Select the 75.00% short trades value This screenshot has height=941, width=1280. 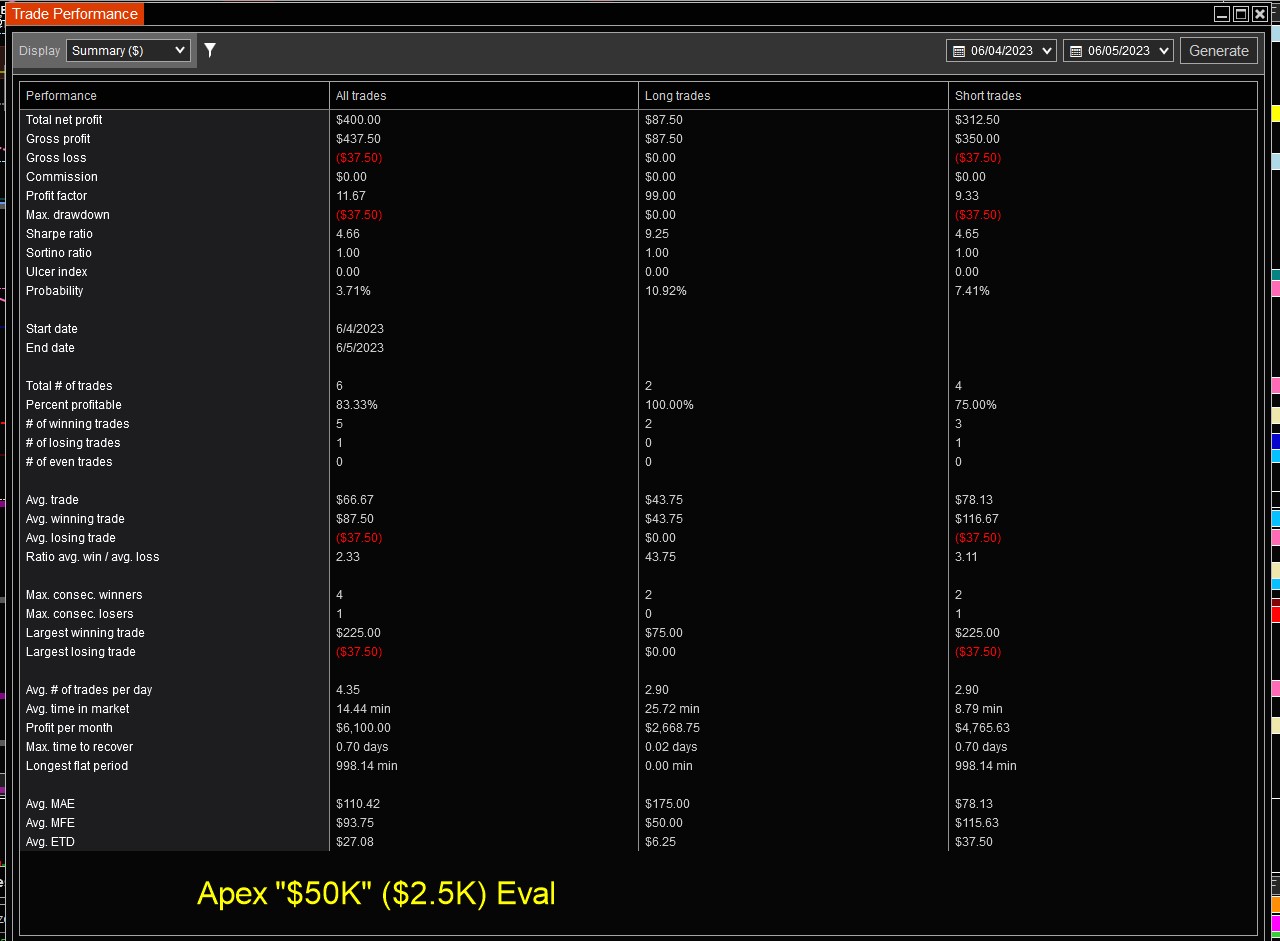point(976,405)
